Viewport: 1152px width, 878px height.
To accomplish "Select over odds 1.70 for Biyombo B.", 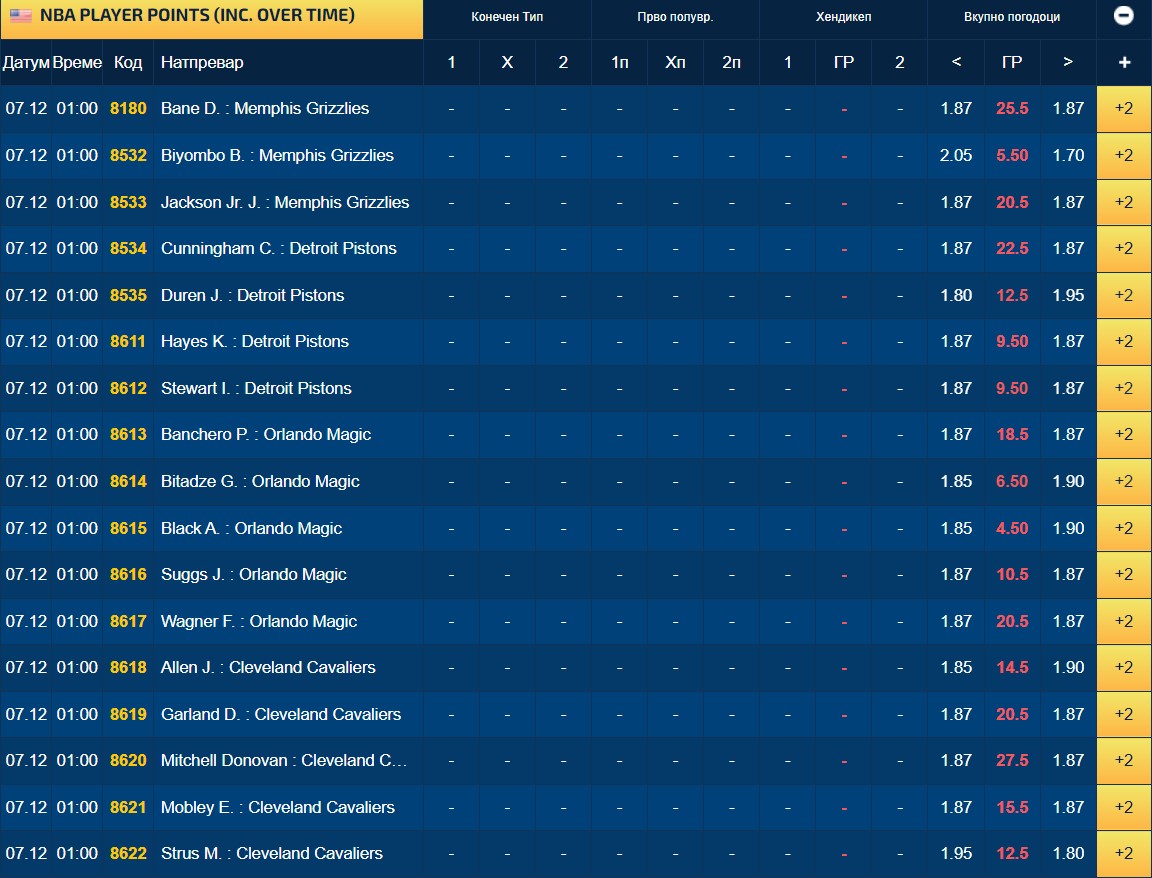I will click(x=1068, y=155).
